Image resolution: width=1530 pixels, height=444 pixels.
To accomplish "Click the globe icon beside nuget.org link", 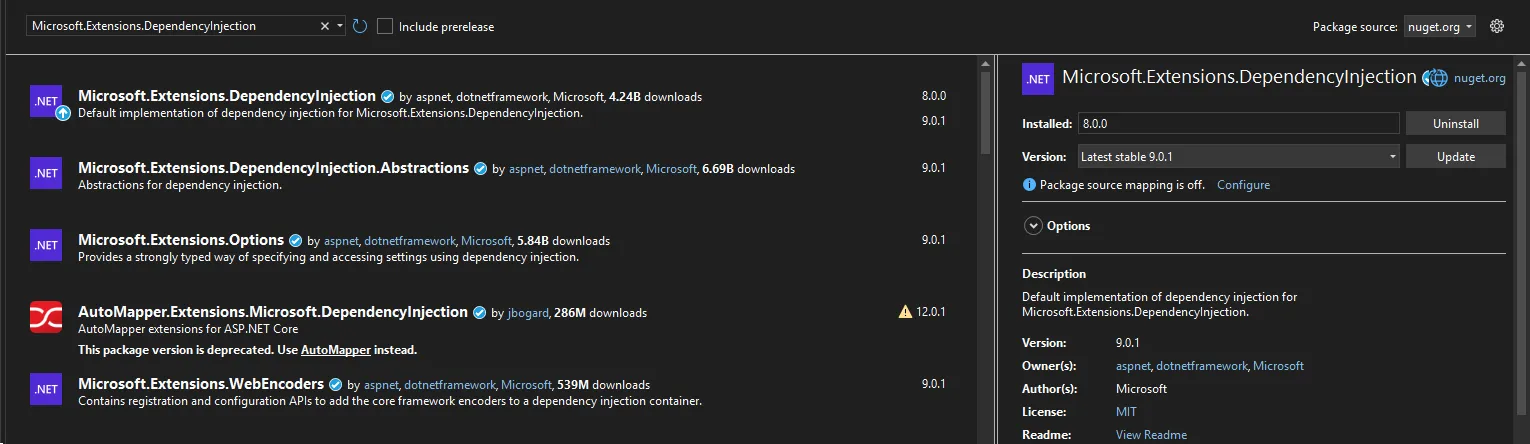I will 1437,78.
